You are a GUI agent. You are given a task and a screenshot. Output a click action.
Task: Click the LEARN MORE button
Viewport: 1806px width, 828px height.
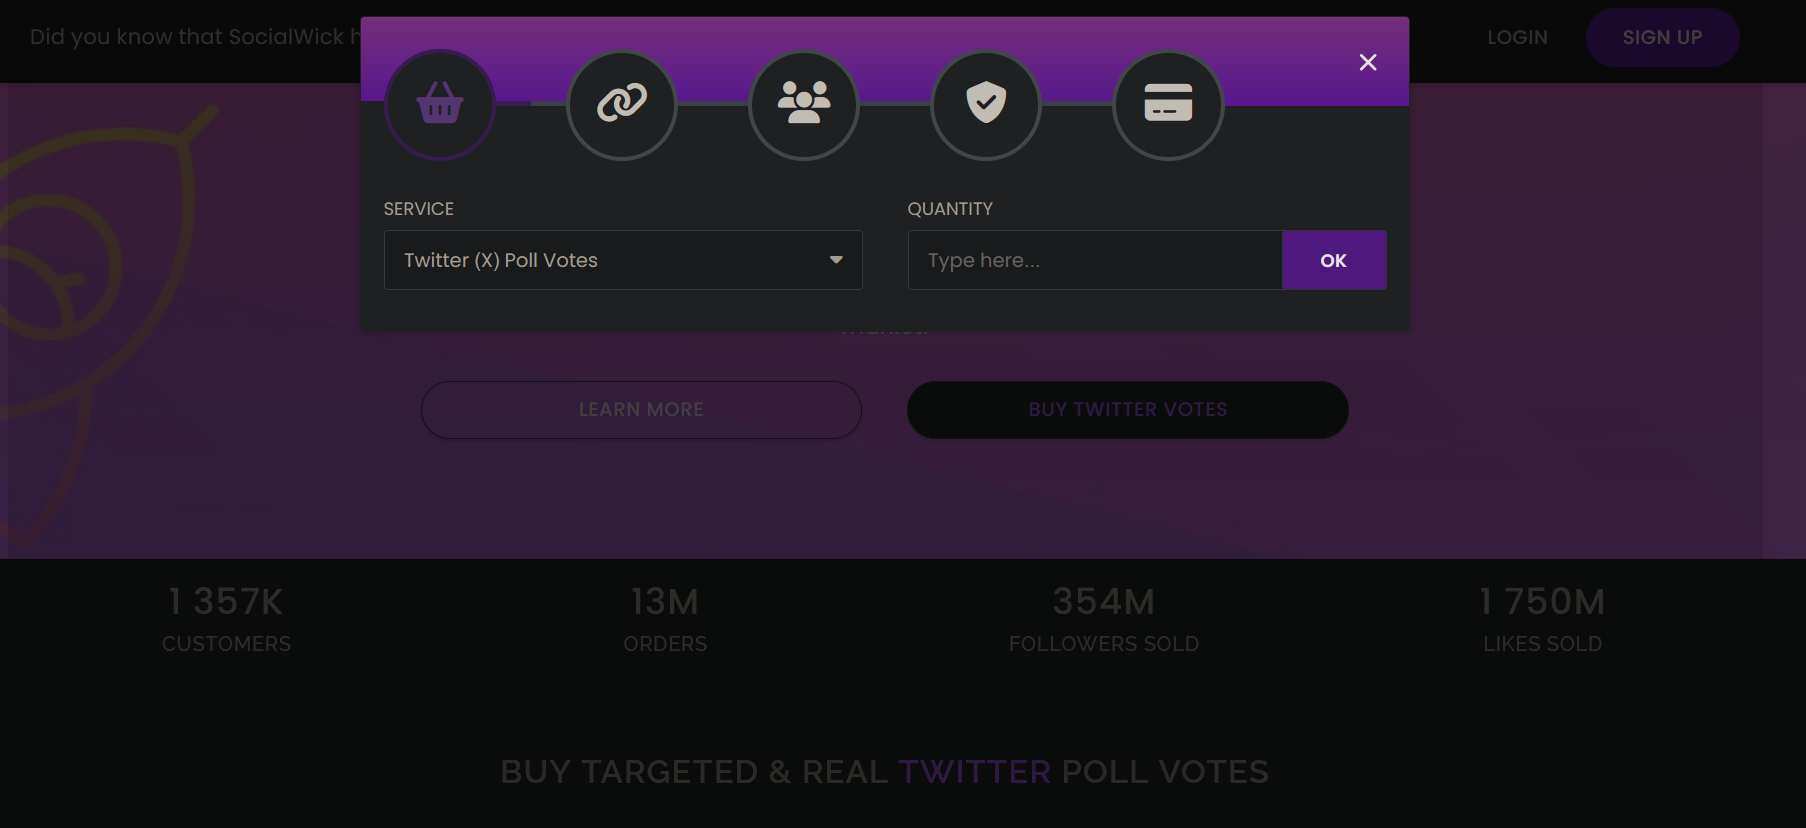tap(641, 410)
